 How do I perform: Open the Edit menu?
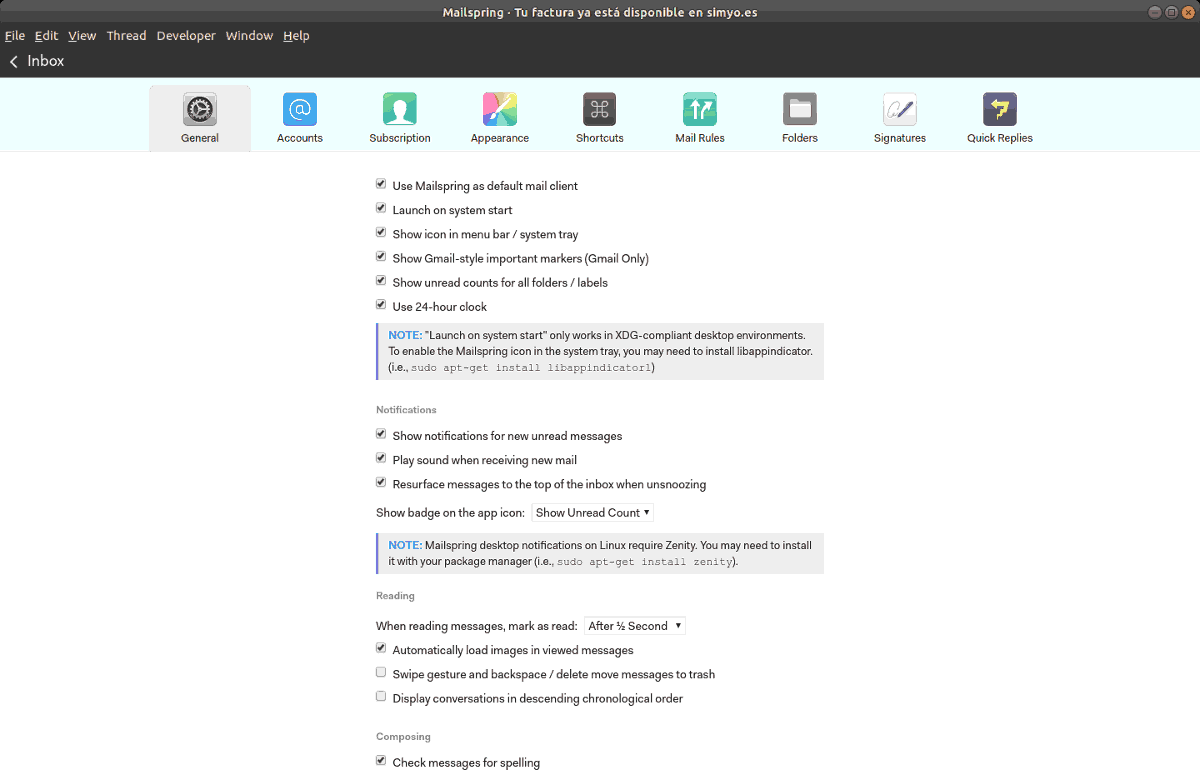point(46,36)
